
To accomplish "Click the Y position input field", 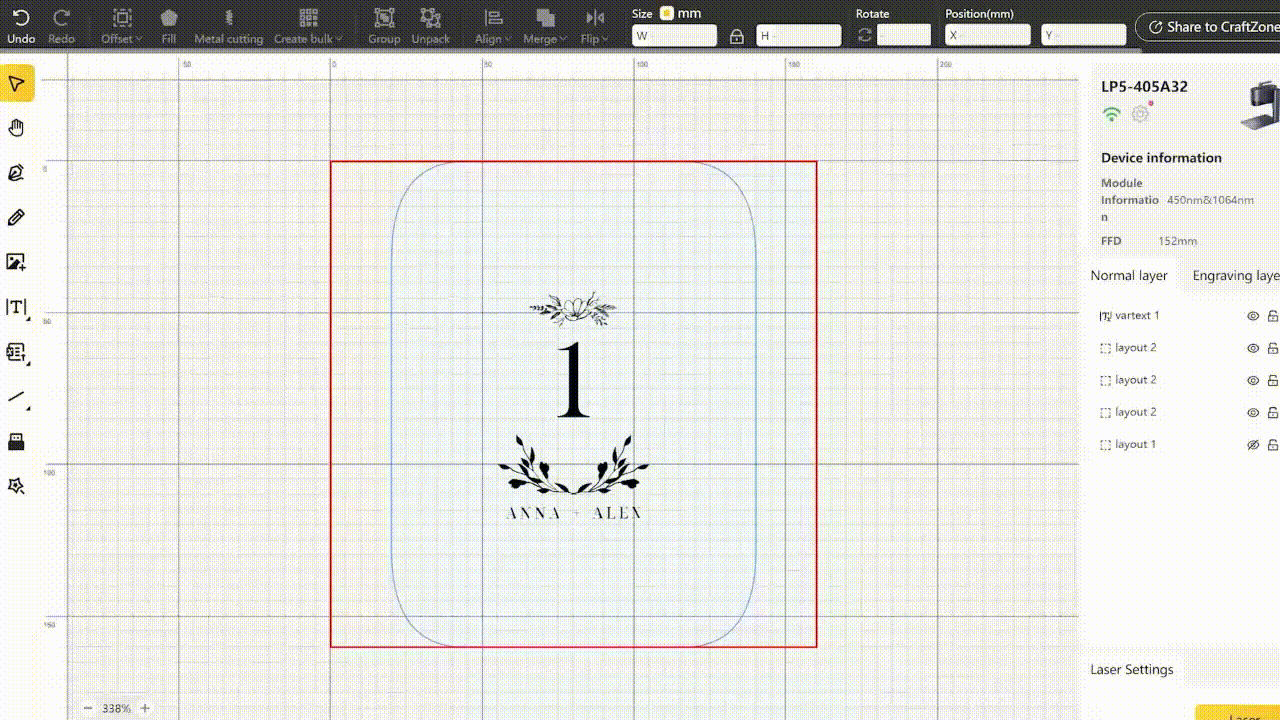I will click(x=1084, y=36).
